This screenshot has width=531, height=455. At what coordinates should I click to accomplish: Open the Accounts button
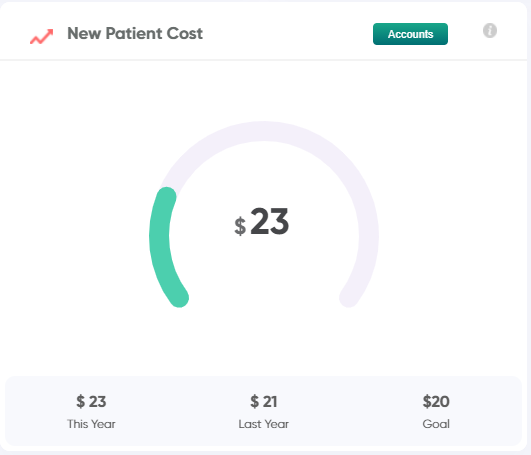[410, 34]
